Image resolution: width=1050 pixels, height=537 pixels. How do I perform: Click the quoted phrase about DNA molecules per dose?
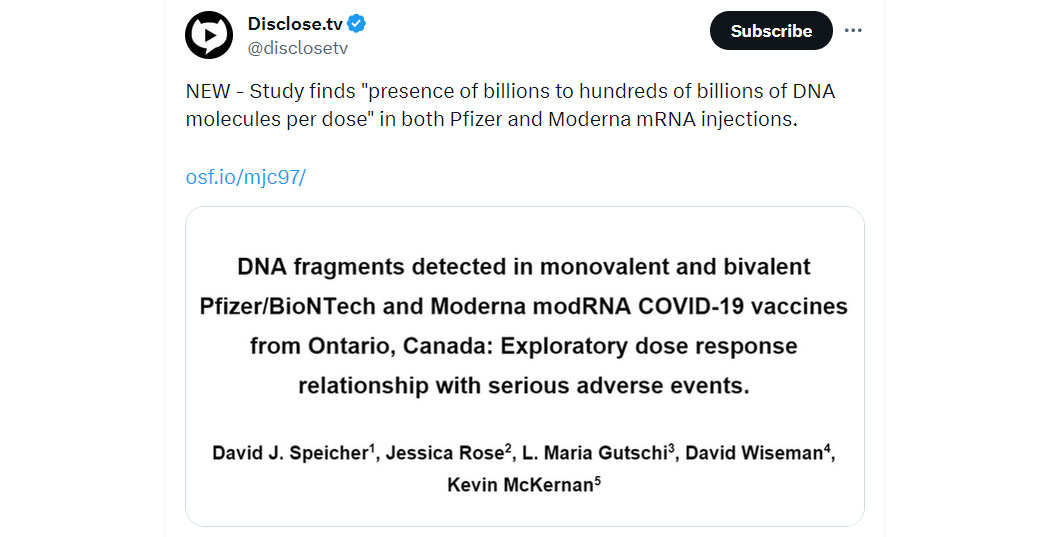[510, 105]
